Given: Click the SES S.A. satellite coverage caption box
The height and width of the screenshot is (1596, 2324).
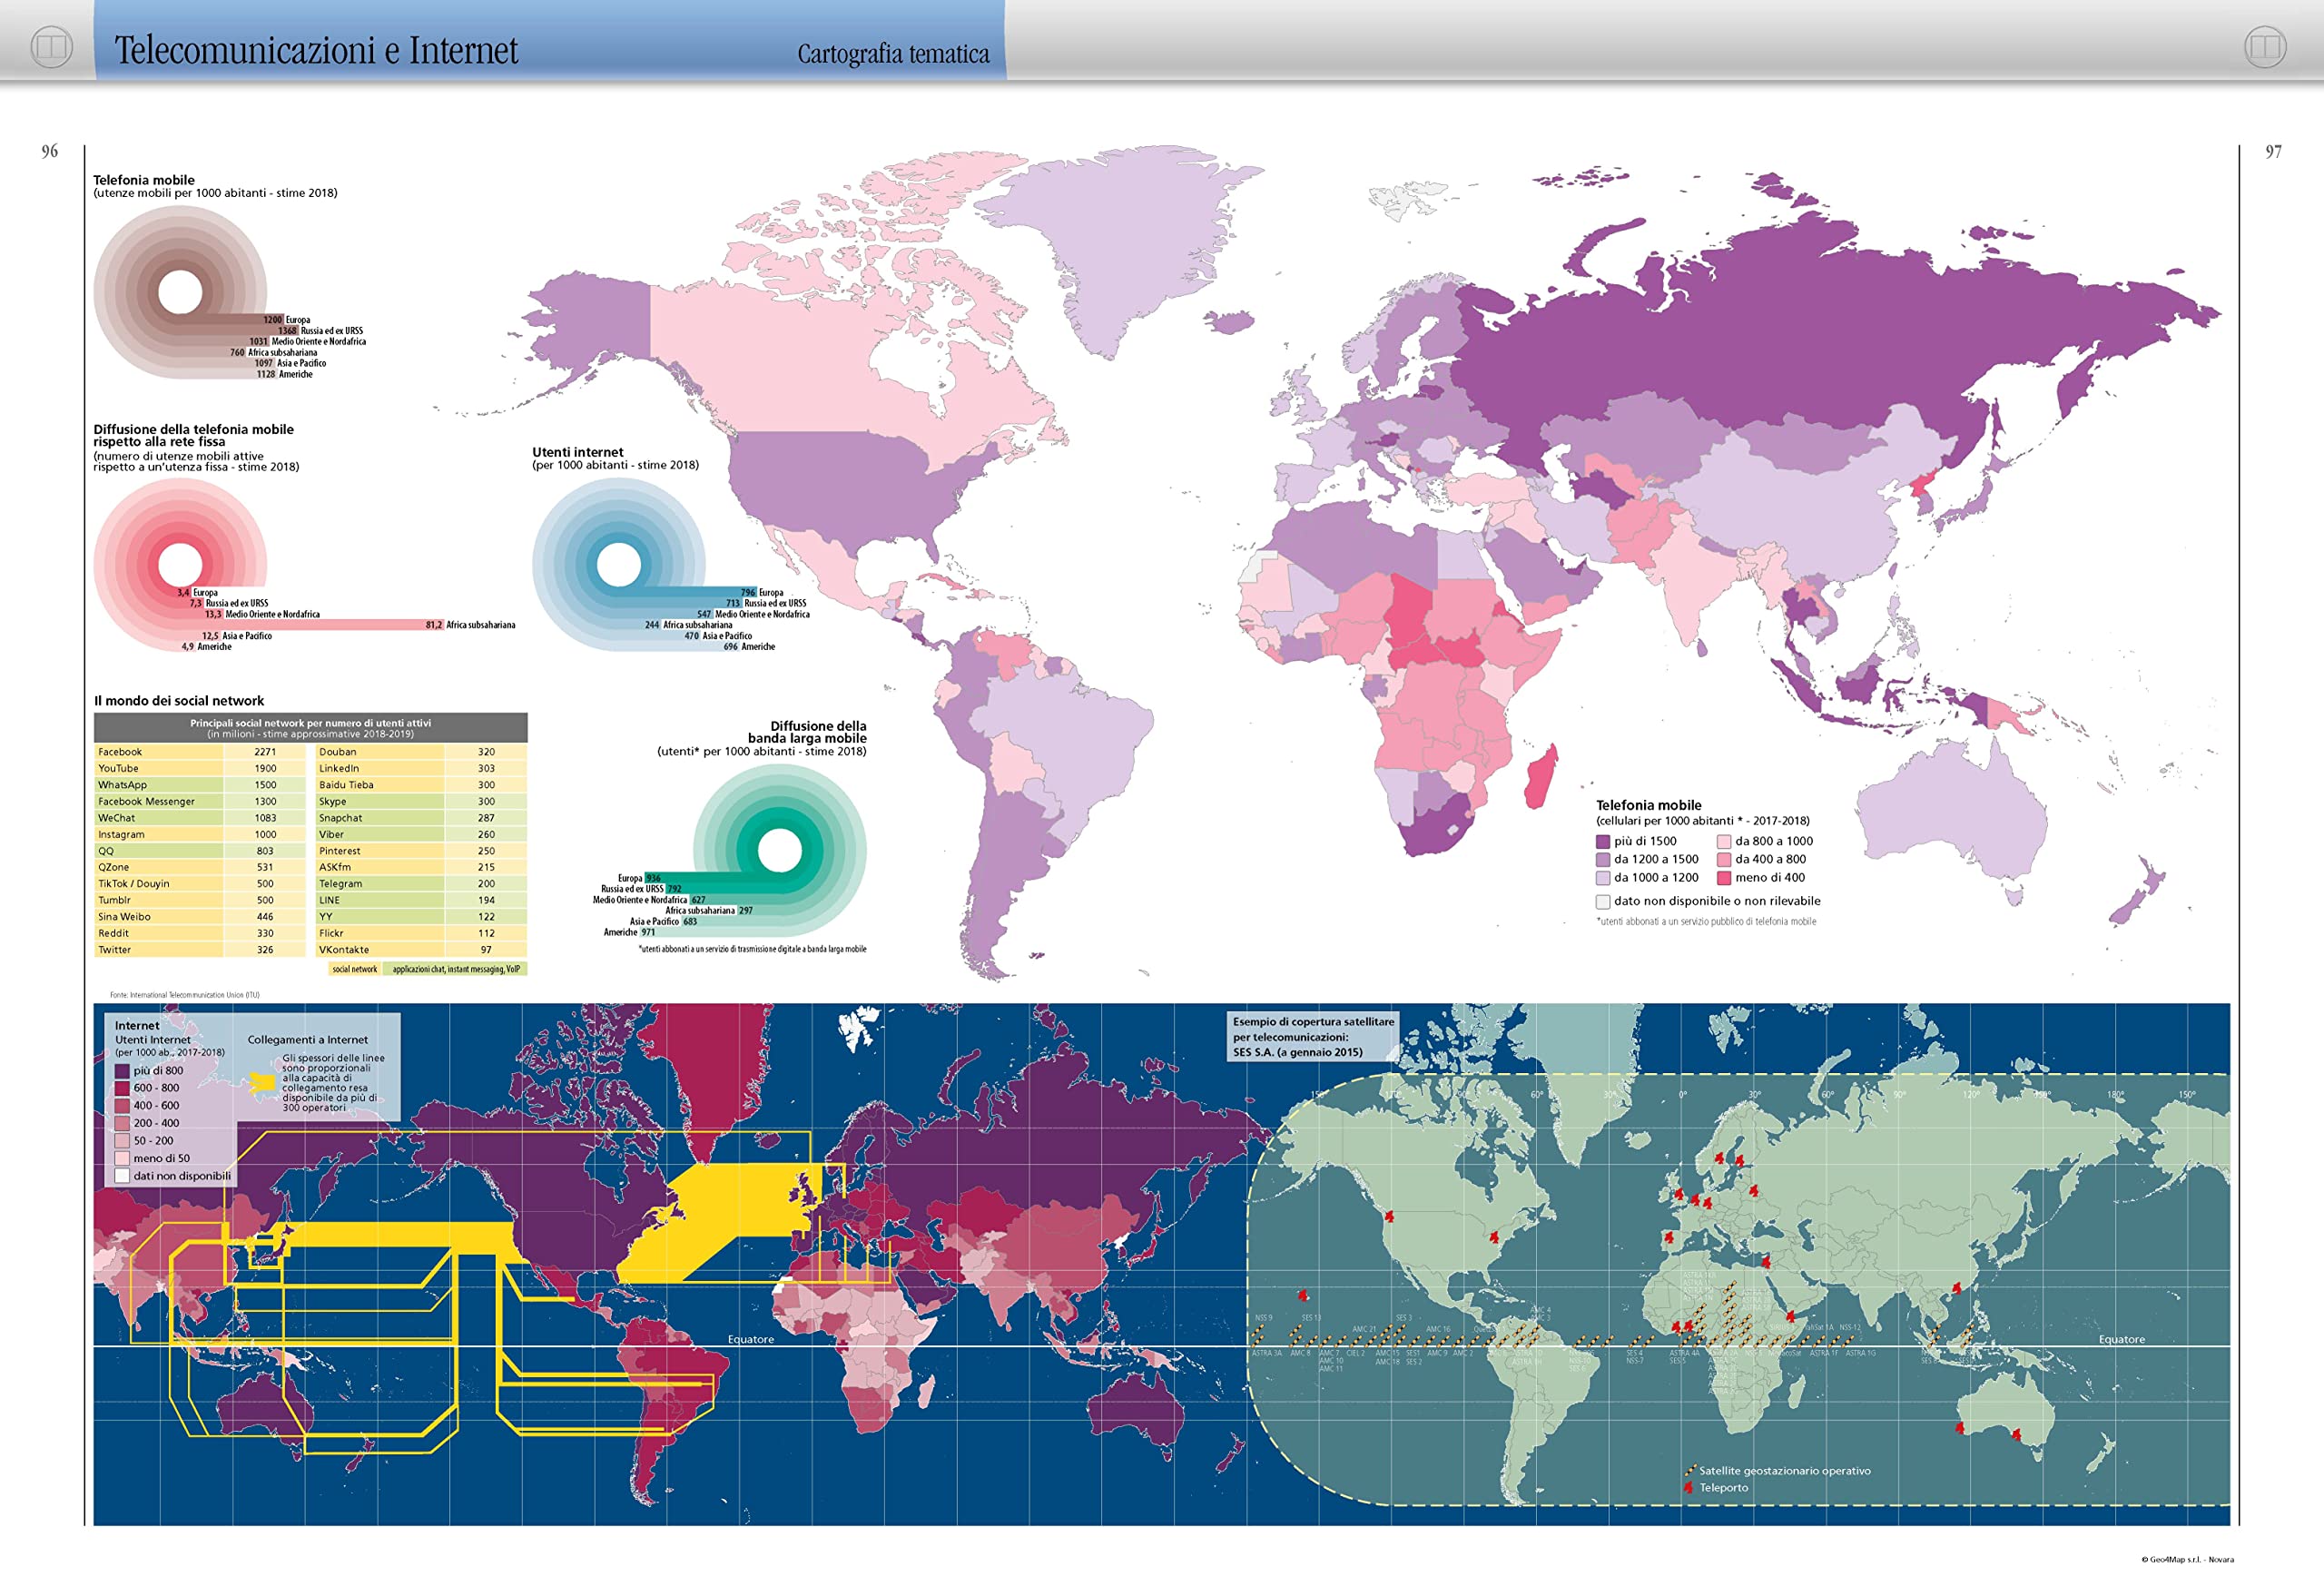Looking at the screenshot, I should (1313, 1037).
